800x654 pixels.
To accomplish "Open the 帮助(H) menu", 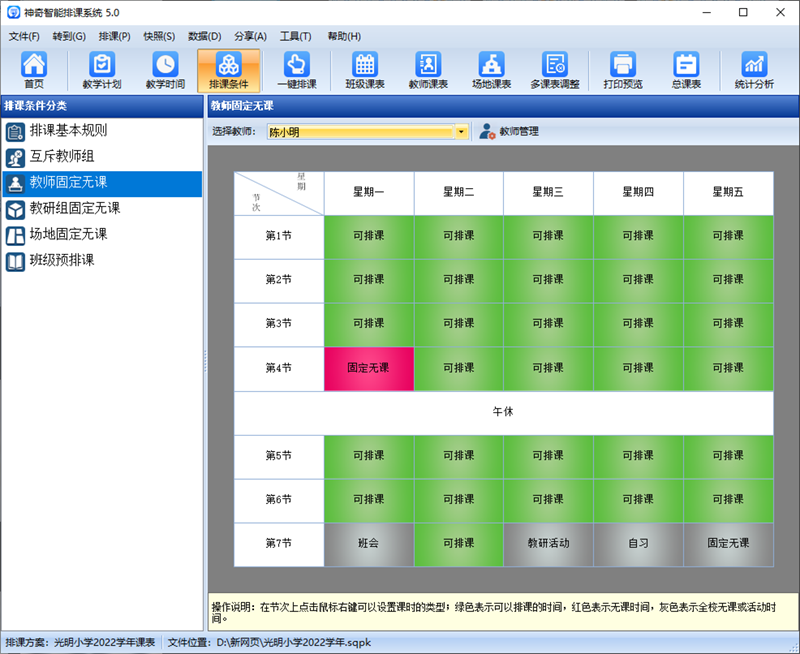I will (344, 36).
